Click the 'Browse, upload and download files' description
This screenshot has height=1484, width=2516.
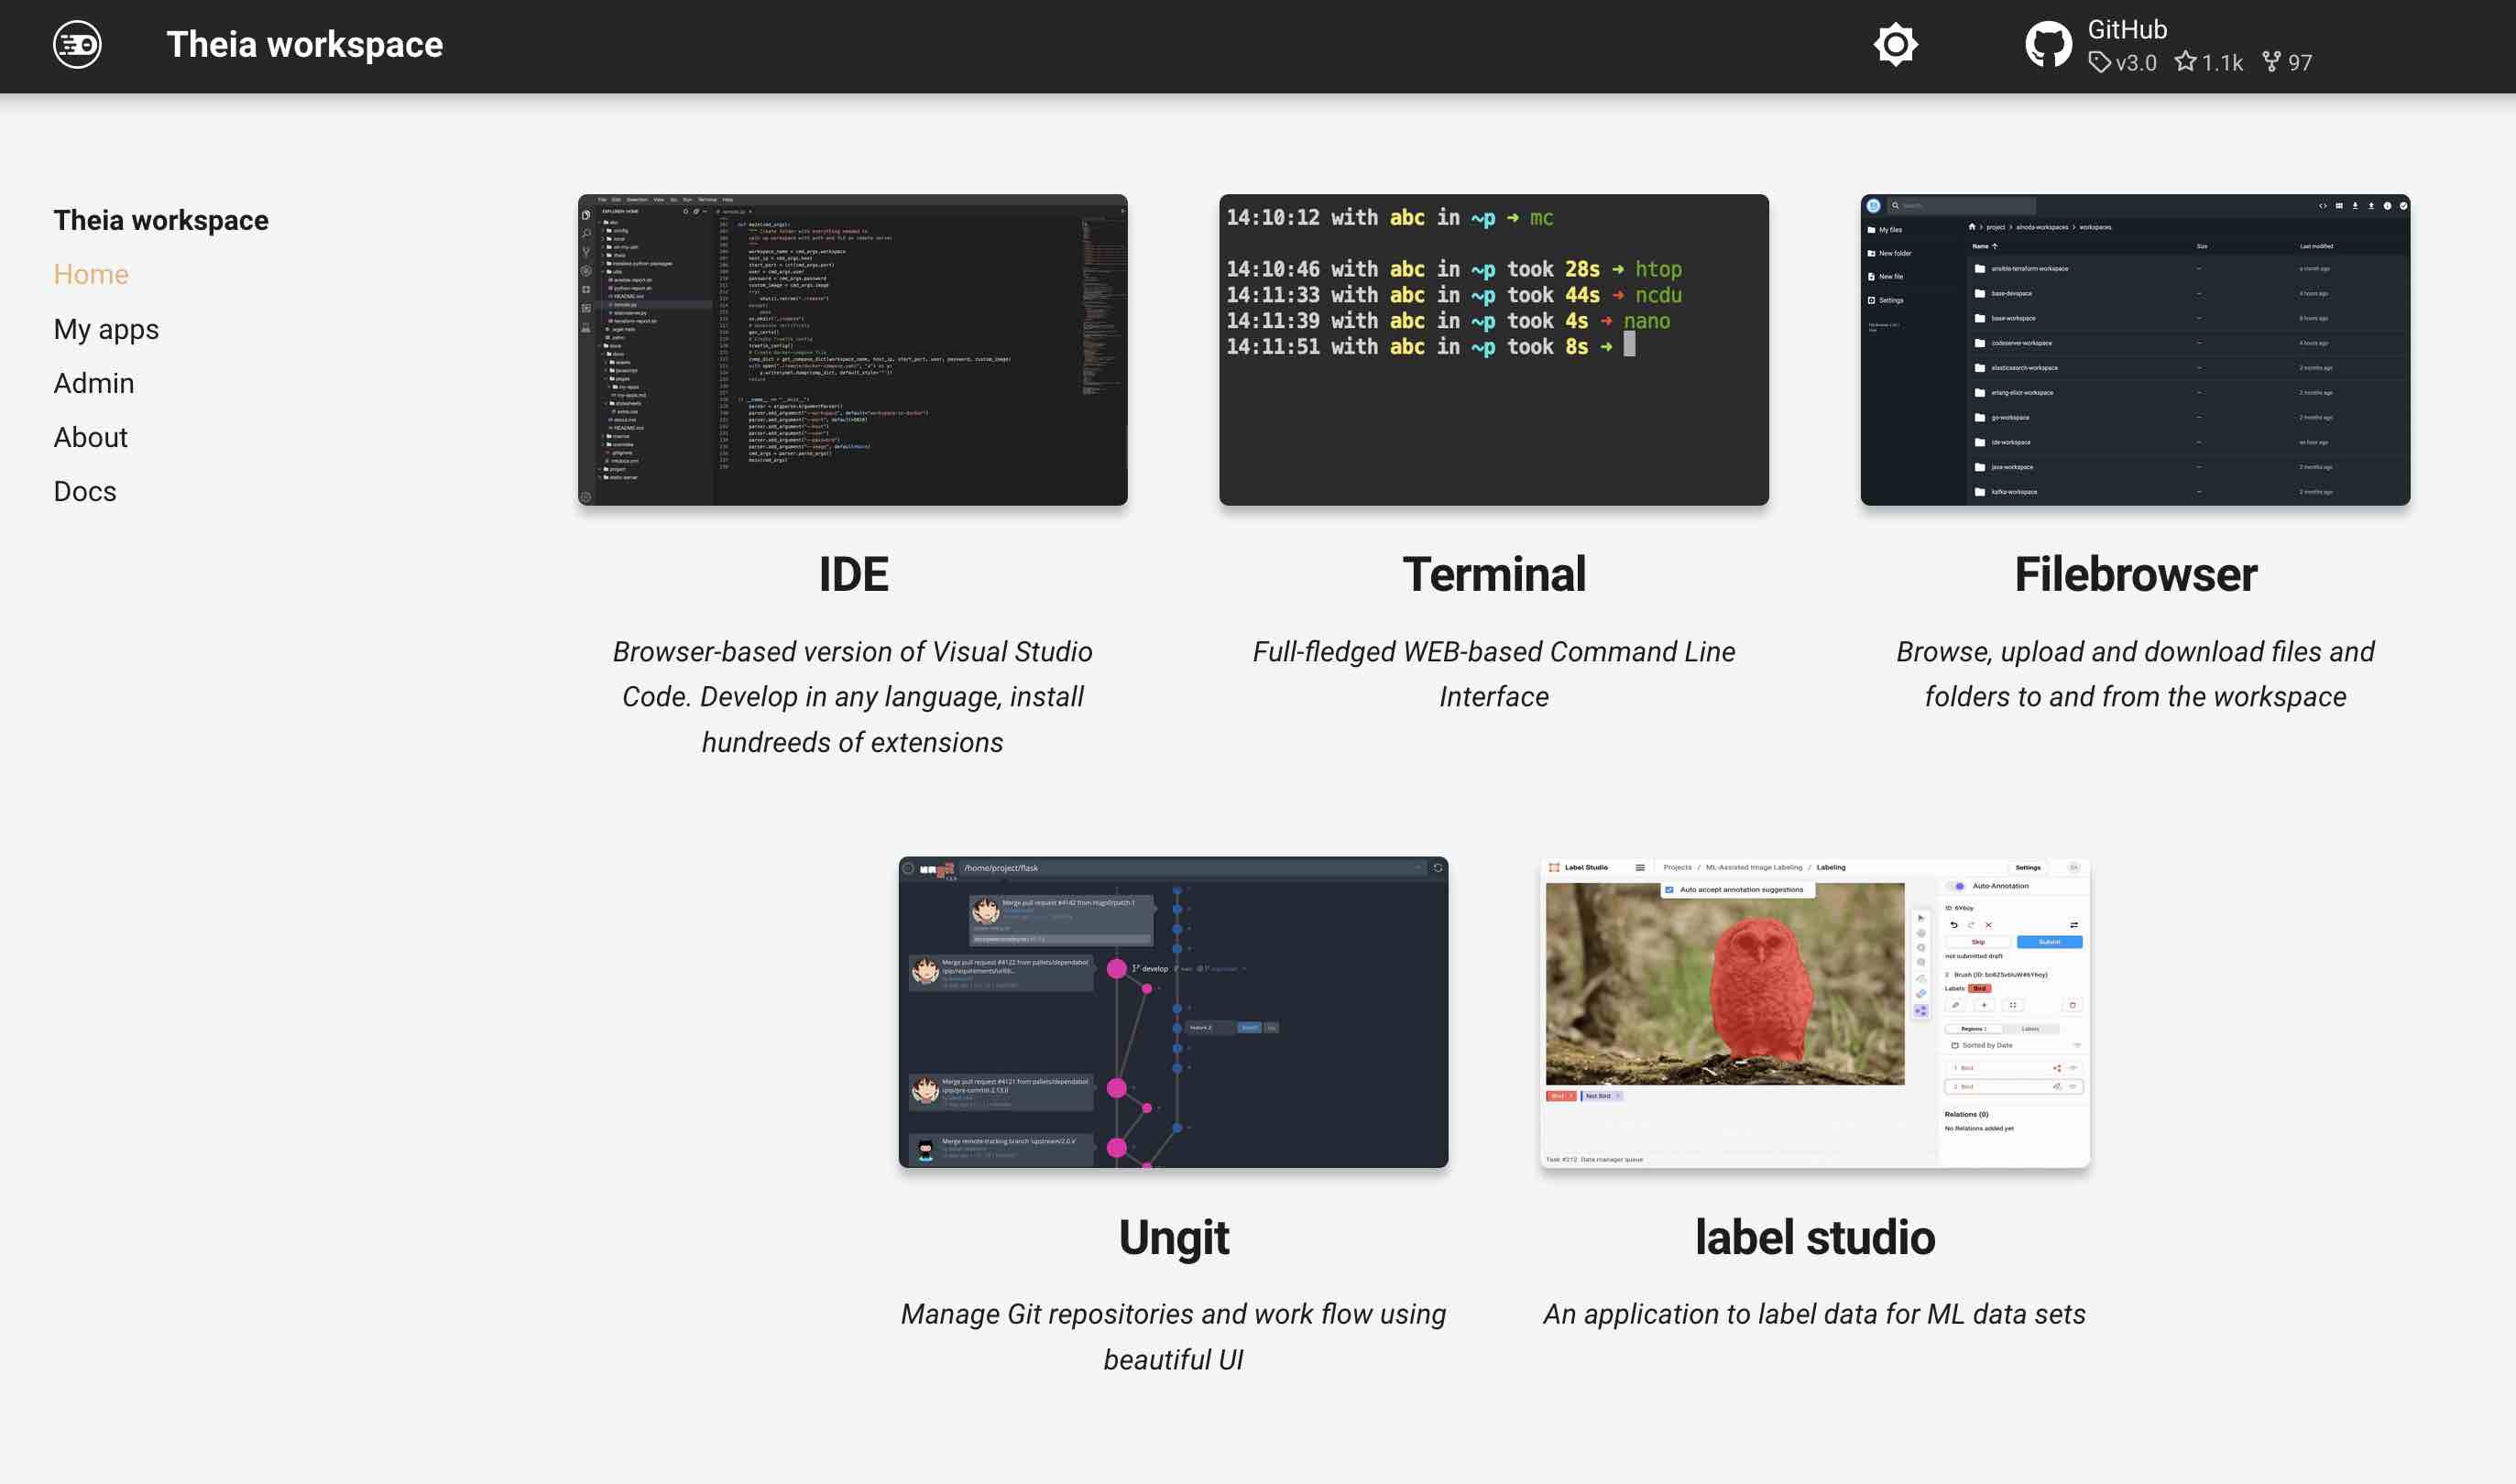click(2135, 674)
